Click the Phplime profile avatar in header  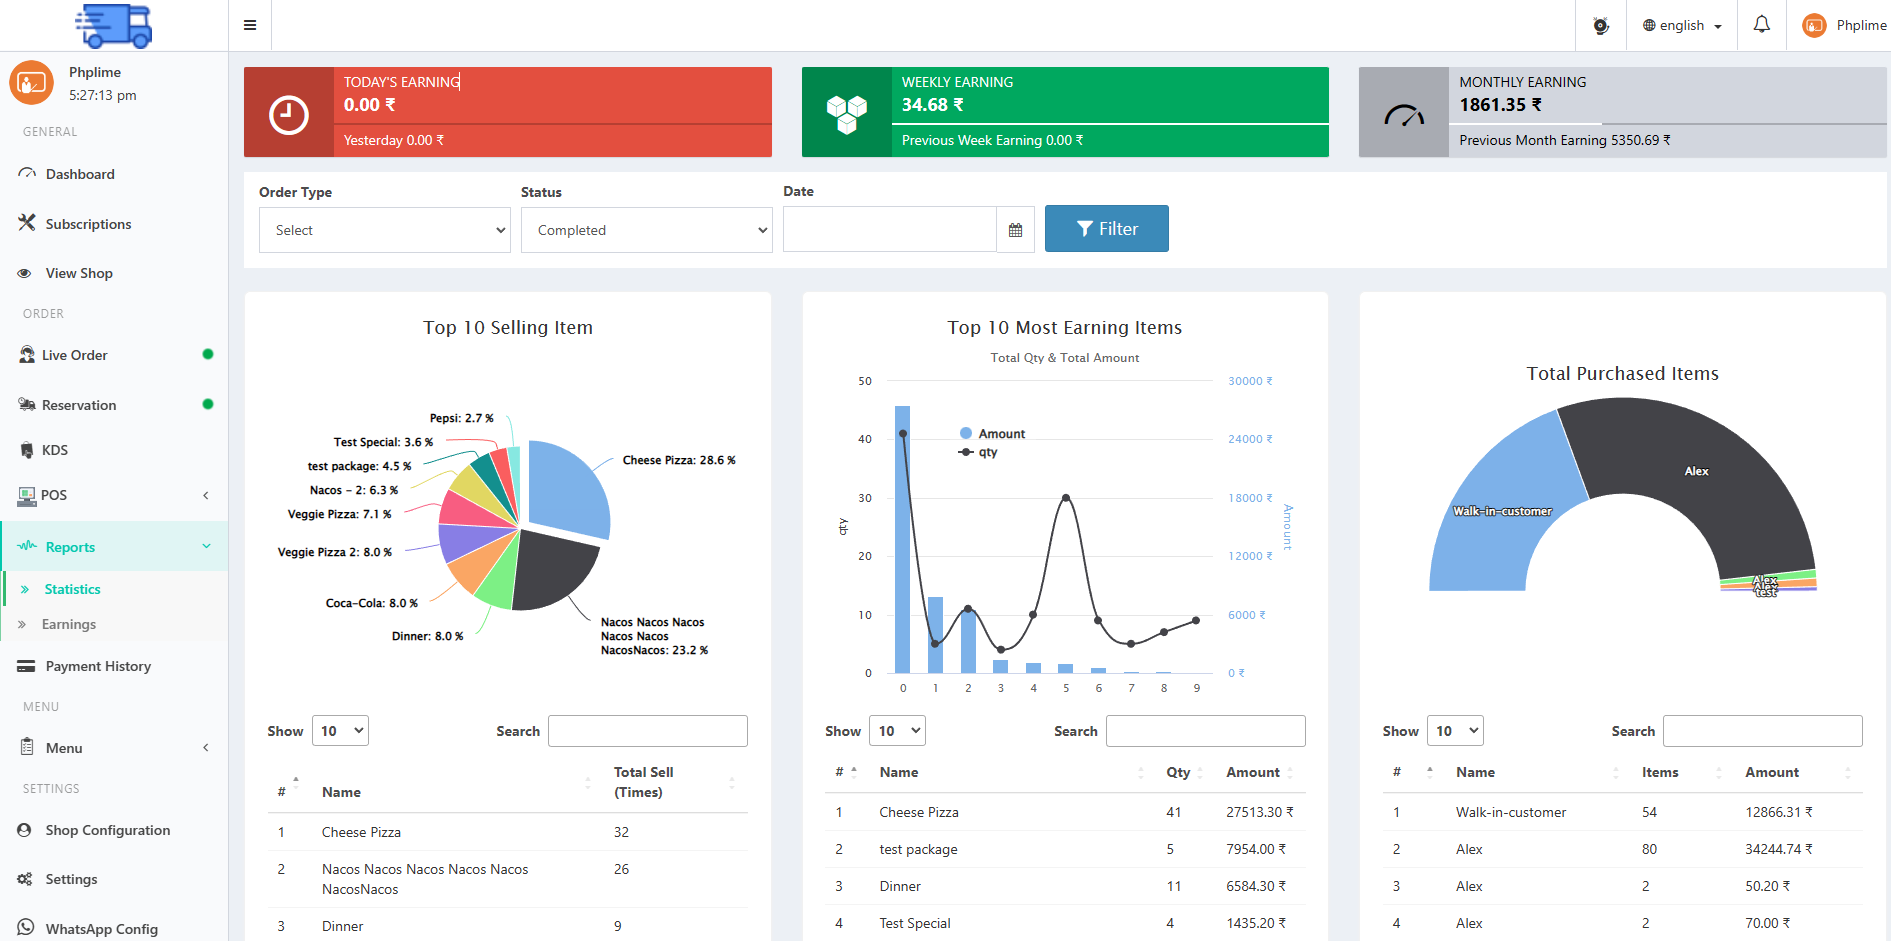click(1814, 26)
